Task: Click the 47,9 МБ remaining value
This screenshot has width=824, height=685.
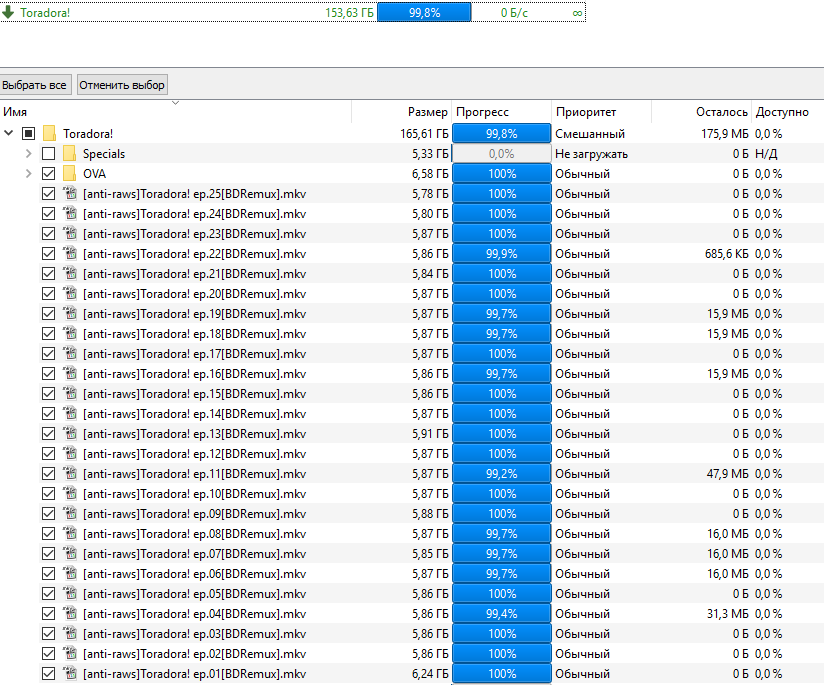Action: (727, 474)
